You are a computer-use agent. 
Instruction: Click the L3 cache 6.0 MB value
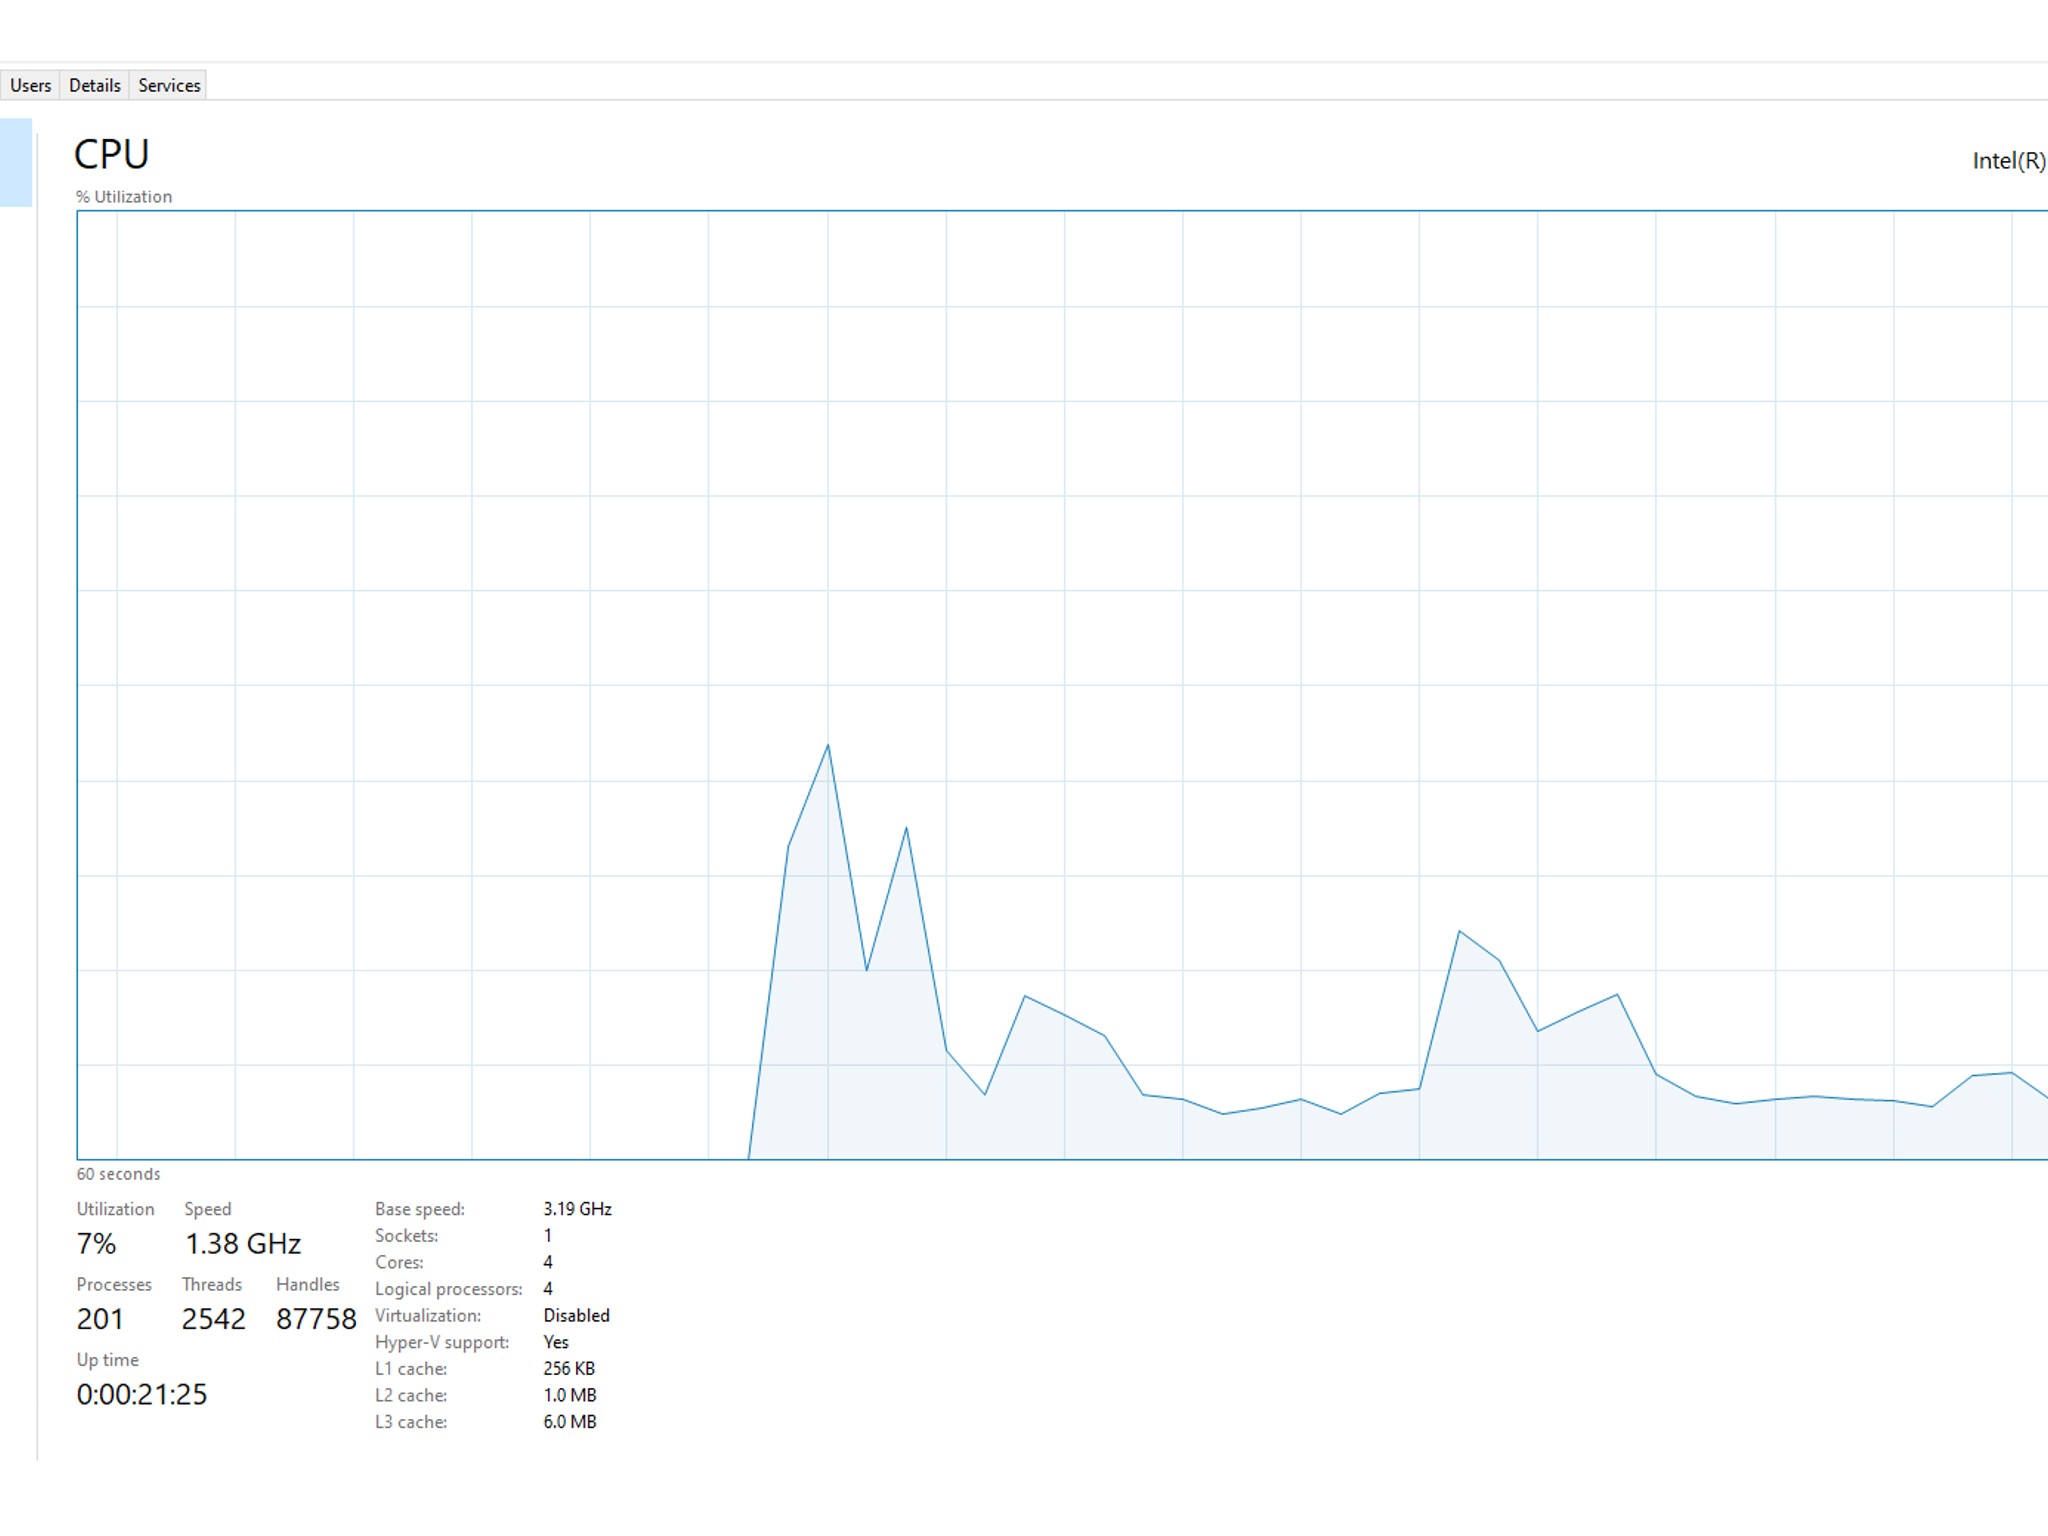[569, 1422]
